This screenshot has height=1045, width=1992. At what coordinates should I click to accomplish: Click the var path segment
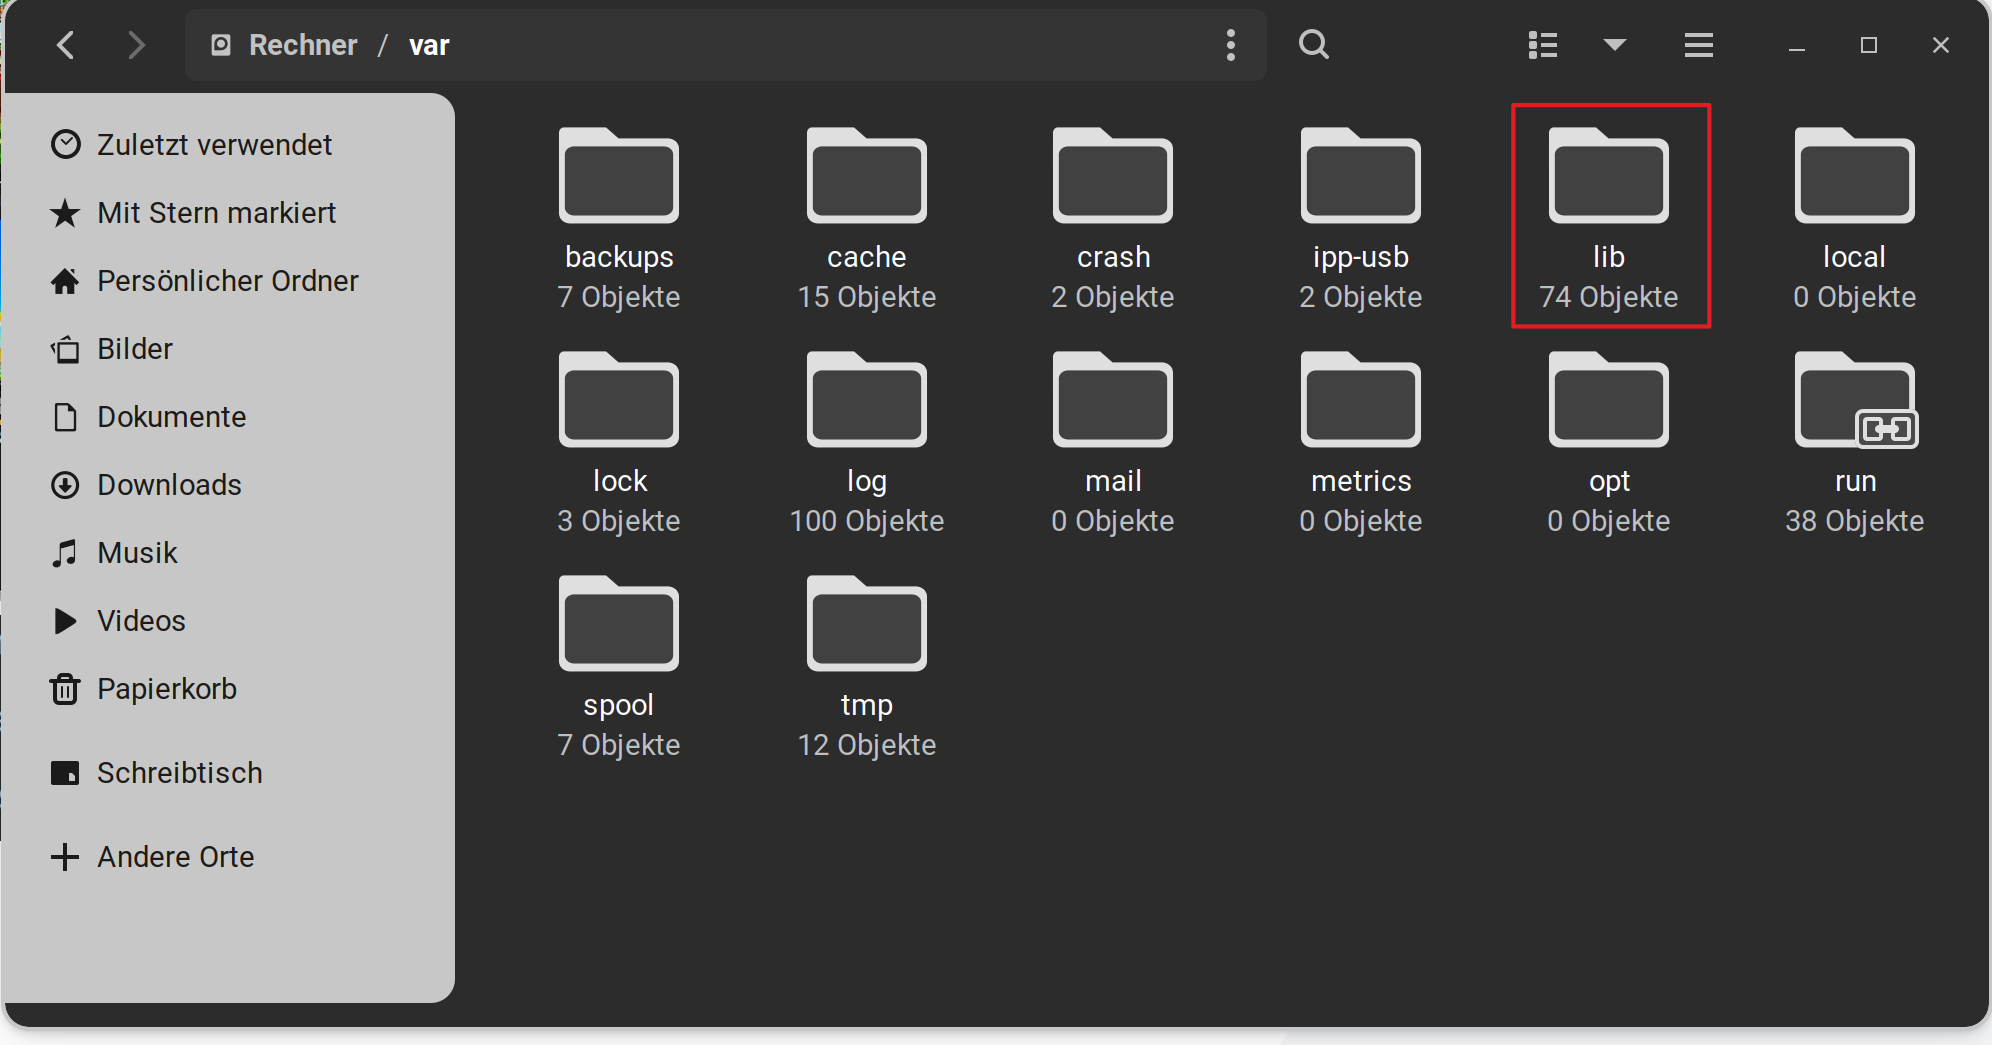coord(429,45)
